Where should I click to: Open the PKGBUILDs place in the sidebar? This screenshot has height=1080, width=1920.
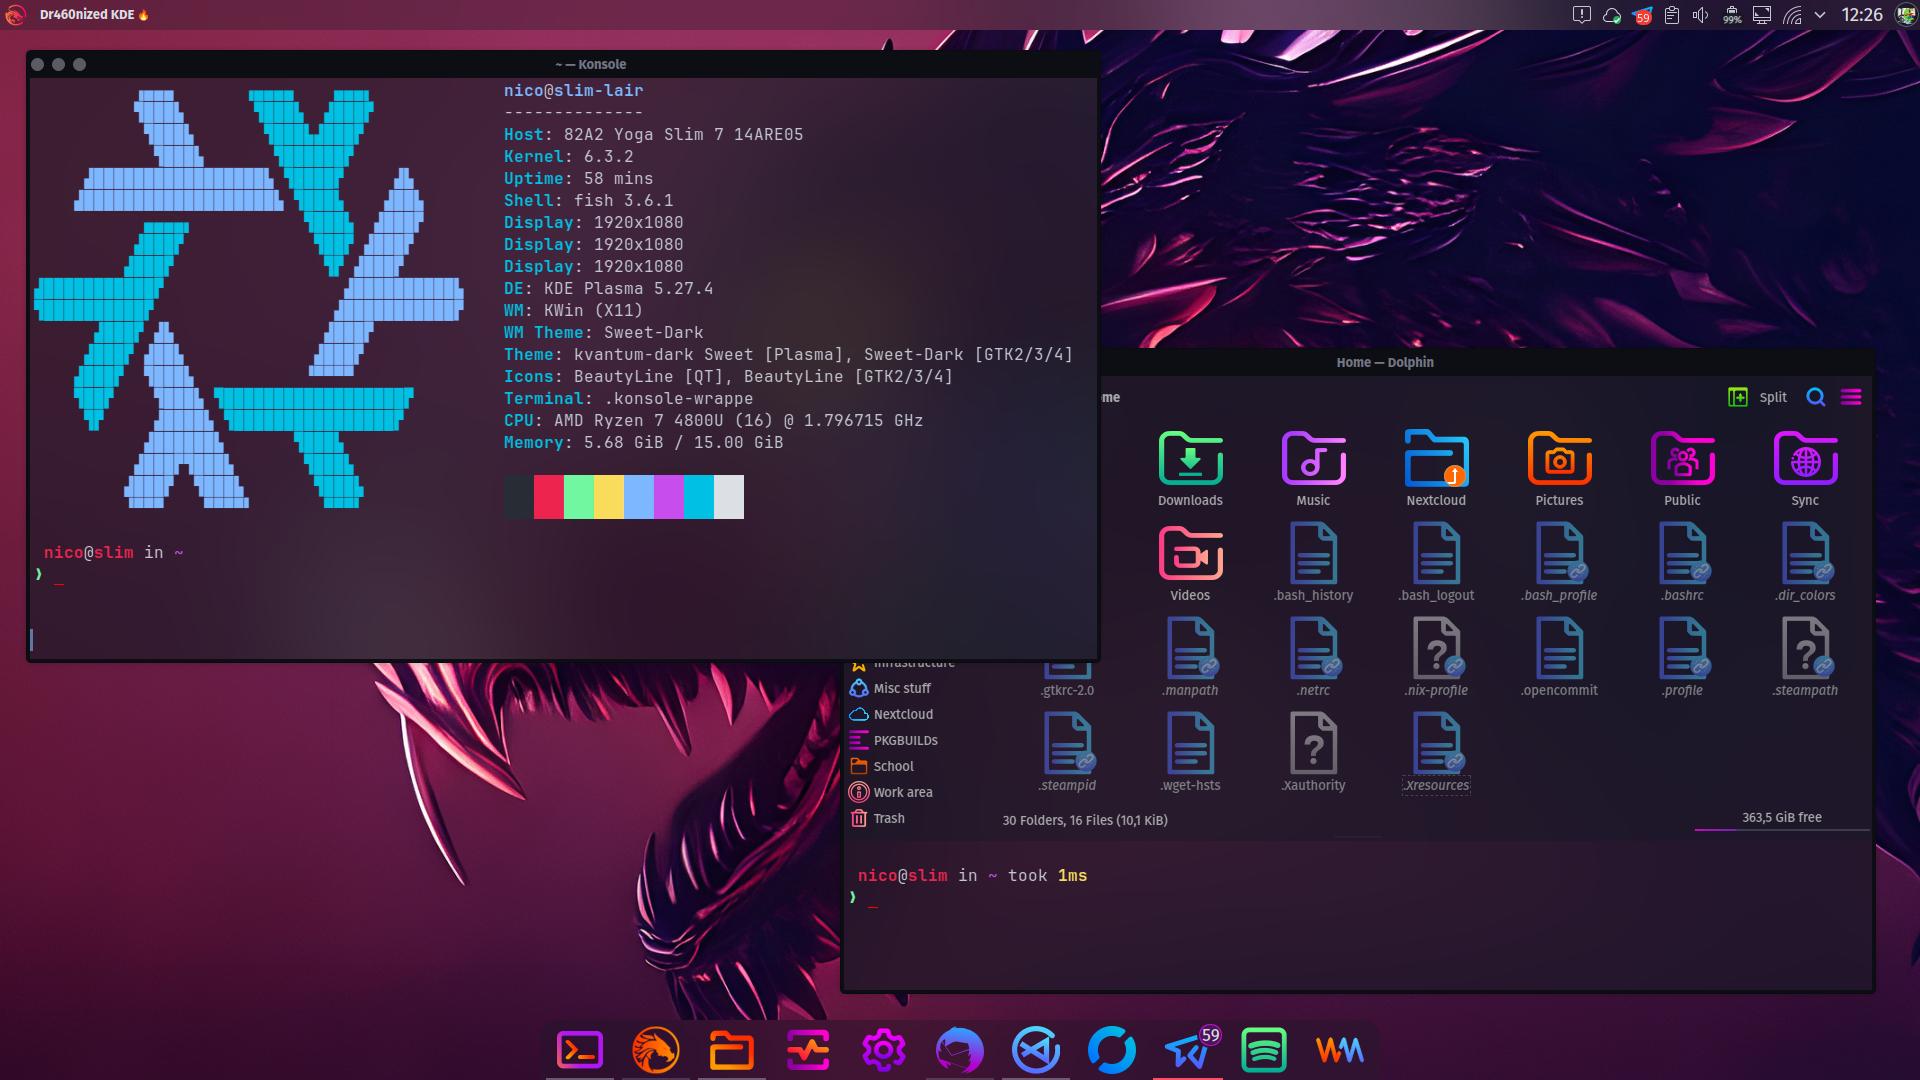[x=905, y=740]
